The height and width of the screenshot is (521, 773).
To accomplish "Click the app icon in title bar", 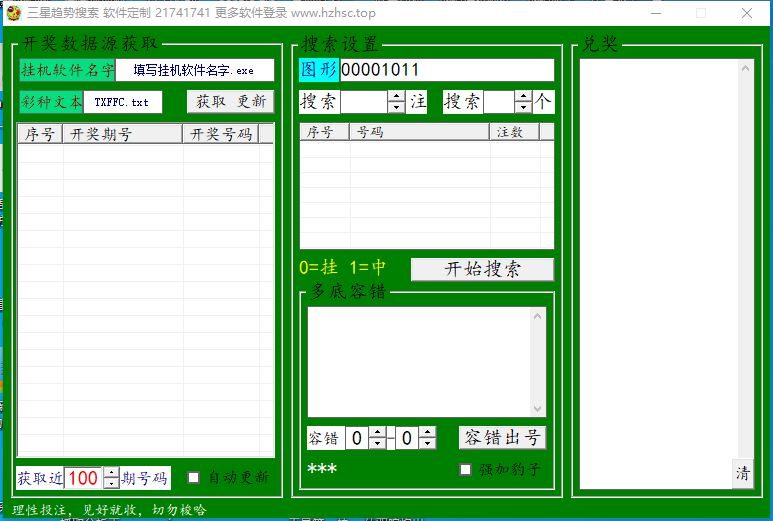I will [x=13, y=13].
